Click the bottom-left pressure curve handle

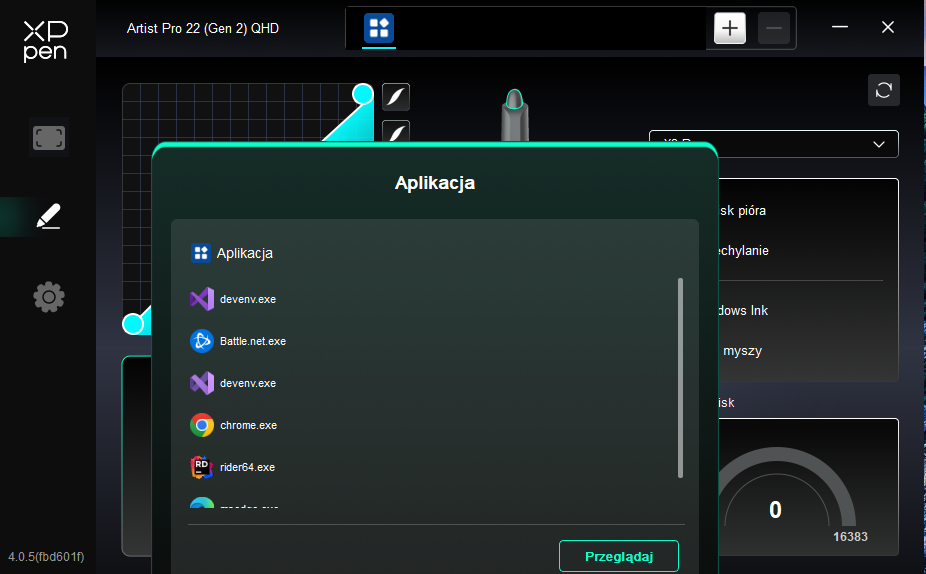133,323
